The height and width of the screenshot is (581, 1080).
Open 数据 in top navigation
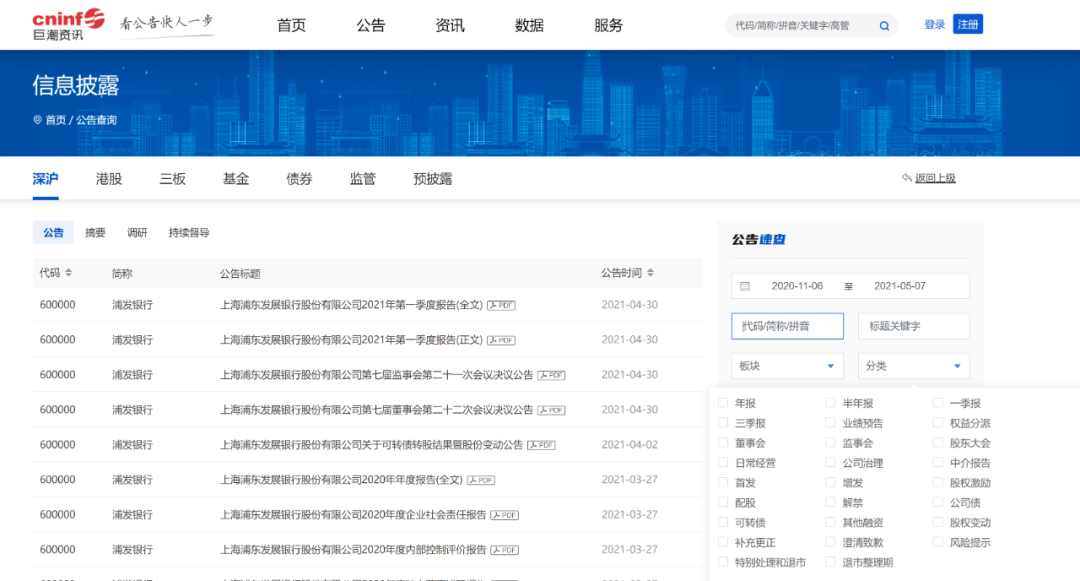(x=529, y=25)
